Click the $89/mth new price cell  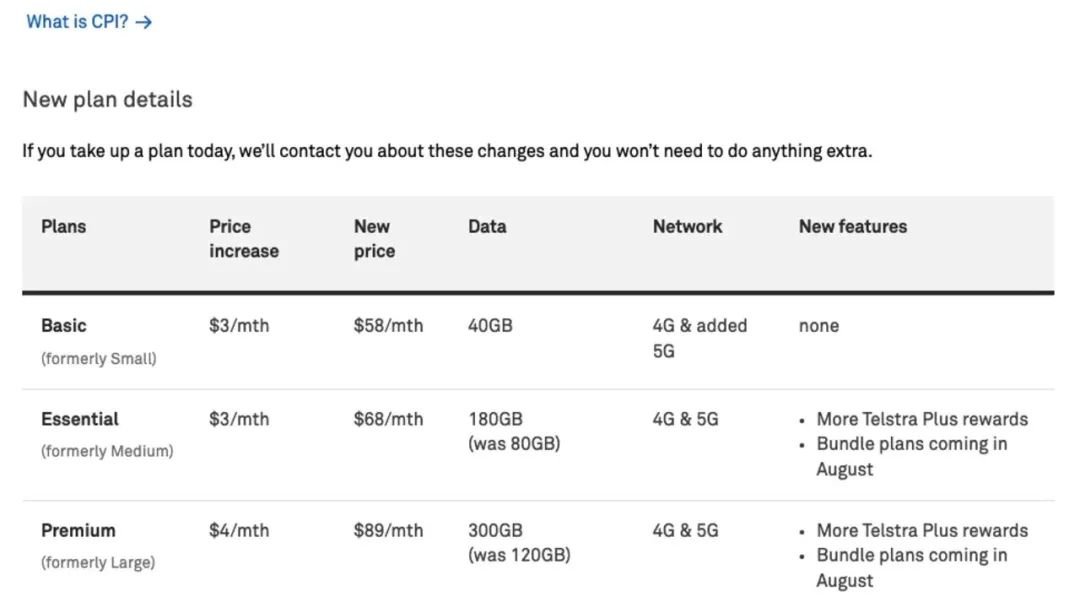coord(388,531)
